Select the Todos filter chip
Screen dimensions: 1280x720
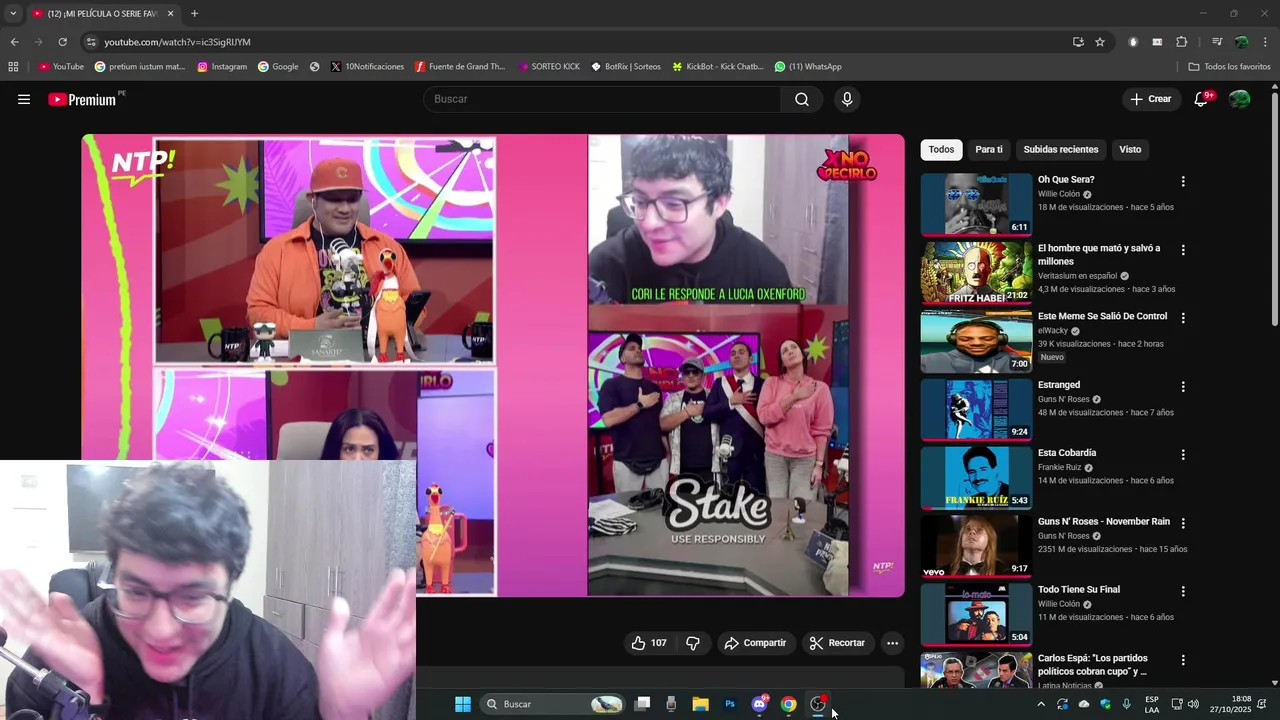[x=941, y=149]
